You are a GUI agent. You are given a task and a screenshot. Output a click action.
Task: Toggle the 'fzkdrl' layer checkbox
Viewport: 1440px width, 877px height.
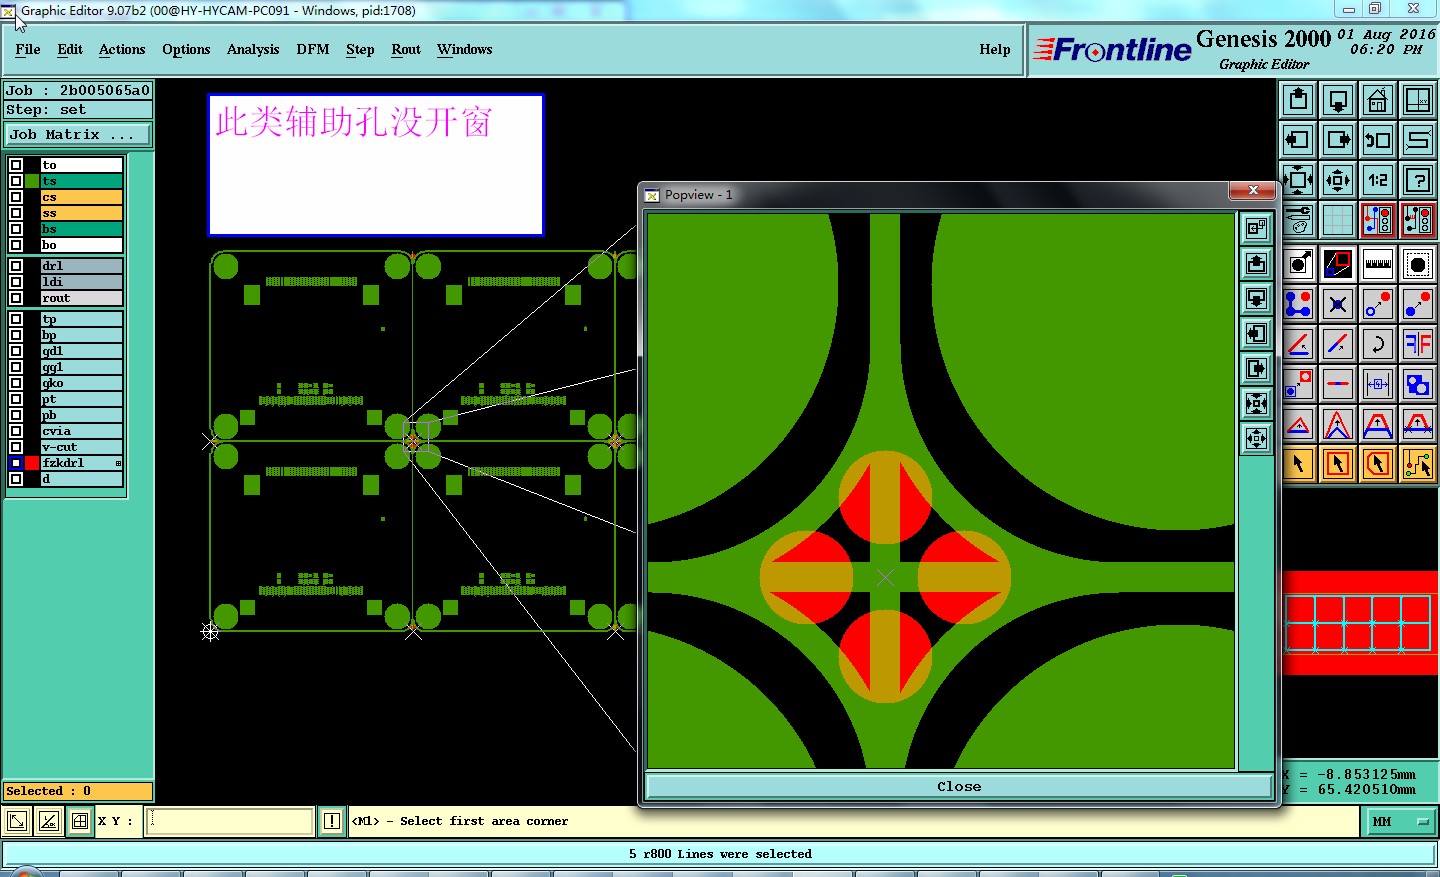coord(16,463)
